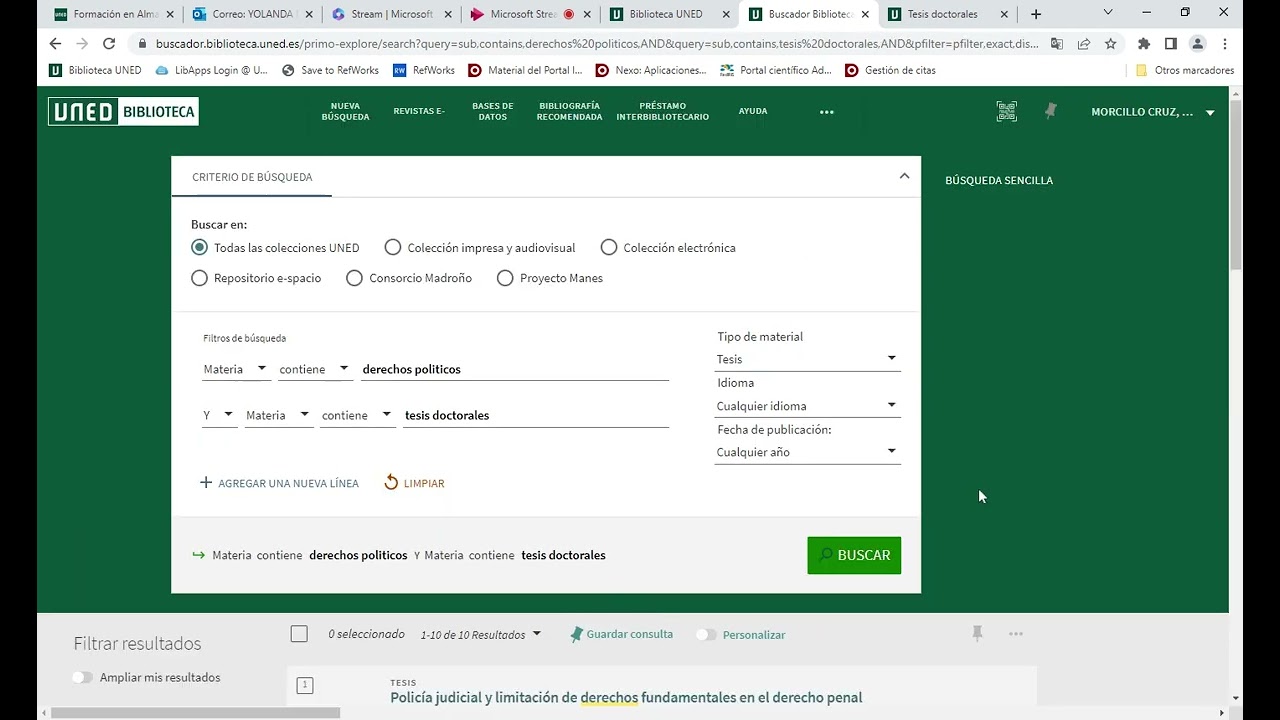Translate this page icon
The width and height of the screenshot is (1280, 720).
click(x=1056, y=44)
